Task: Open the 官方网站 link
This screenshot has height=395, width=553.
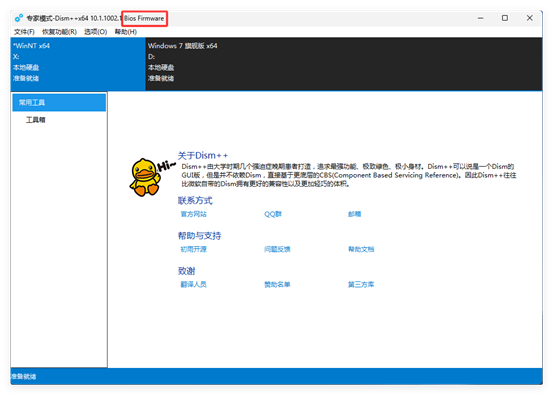Action: coord(194,214)
